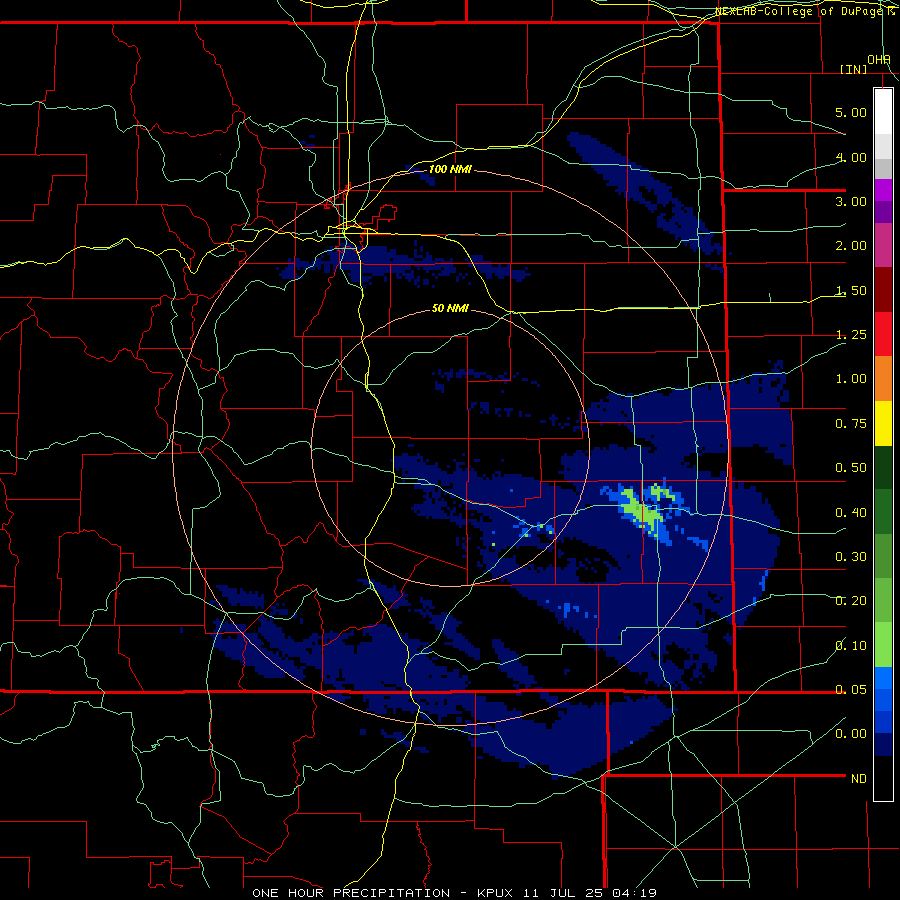The width and height of the screenshot is (900, 900).
Task: Click the yellow 0.75 inch legend swatch
Action: click(x=883, y=423)
